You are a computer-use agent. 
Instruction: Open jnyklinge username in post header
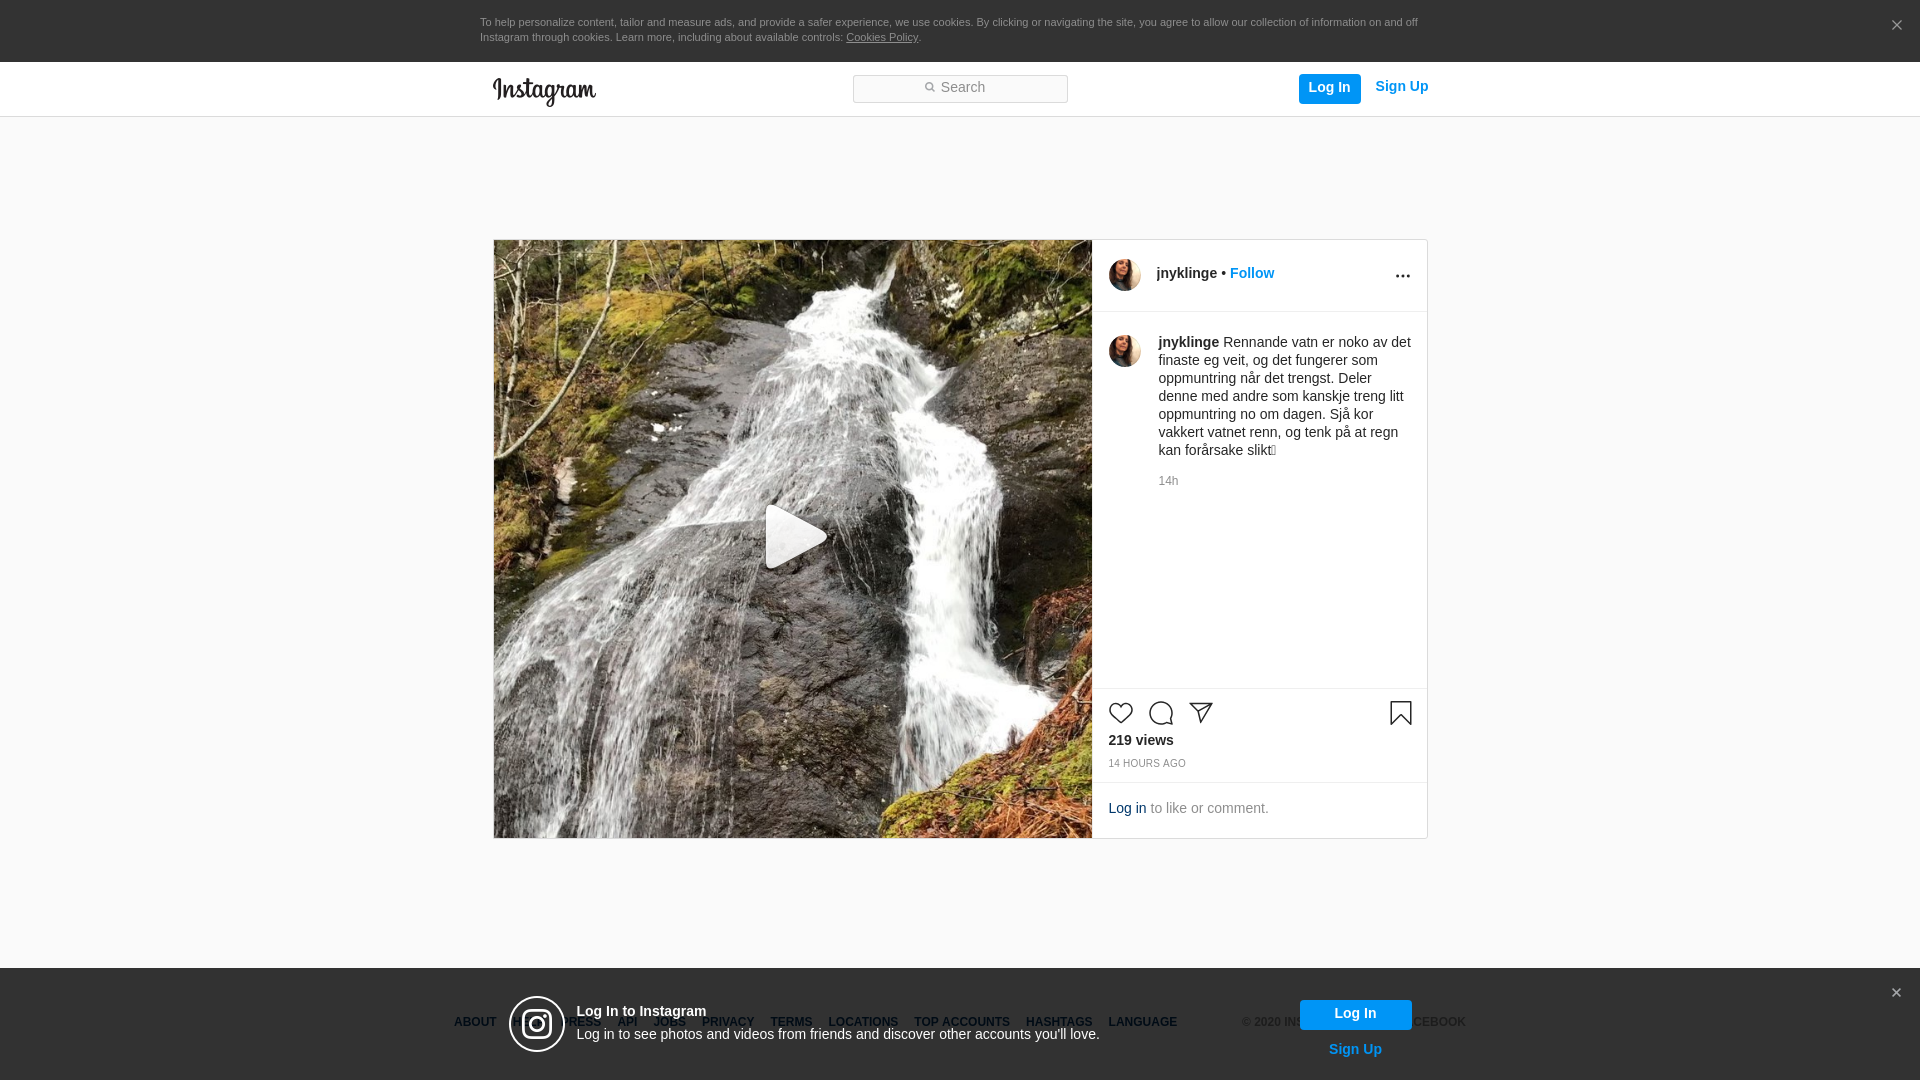point(1186,274)
